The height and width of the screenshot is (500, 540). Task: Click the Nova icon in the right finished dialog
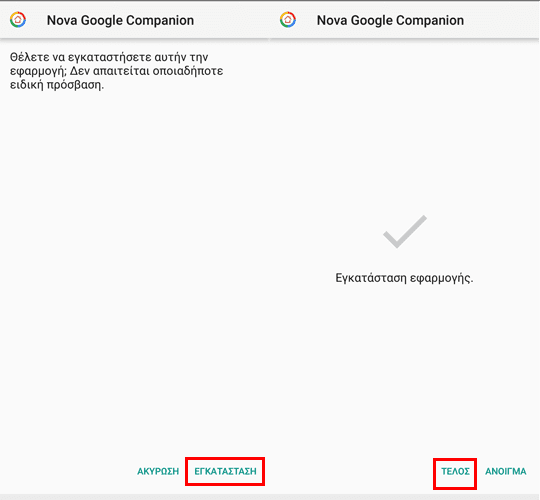288,20
